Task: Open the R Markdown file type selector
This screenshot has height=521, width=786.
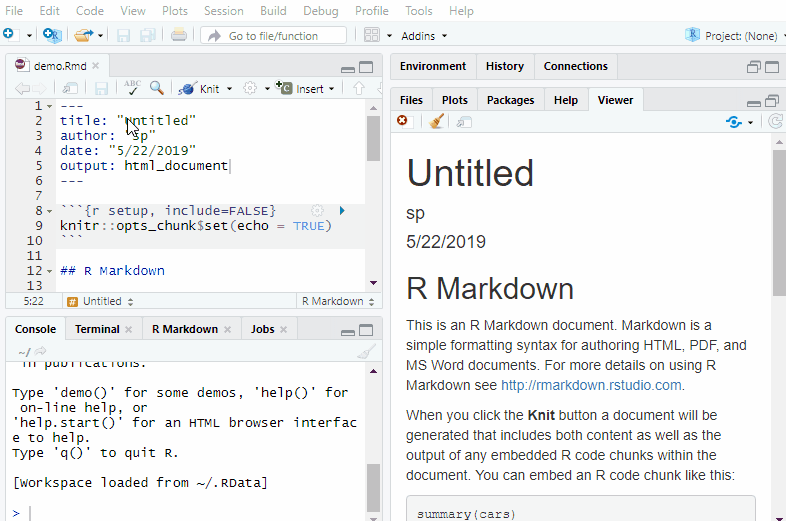Action: pyautogui.click(x=337, y=301)
